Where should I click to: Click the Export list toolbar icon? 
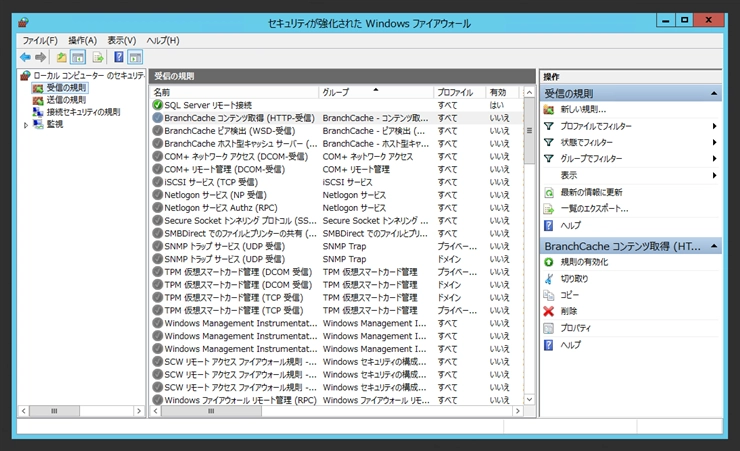pos(98,58)
